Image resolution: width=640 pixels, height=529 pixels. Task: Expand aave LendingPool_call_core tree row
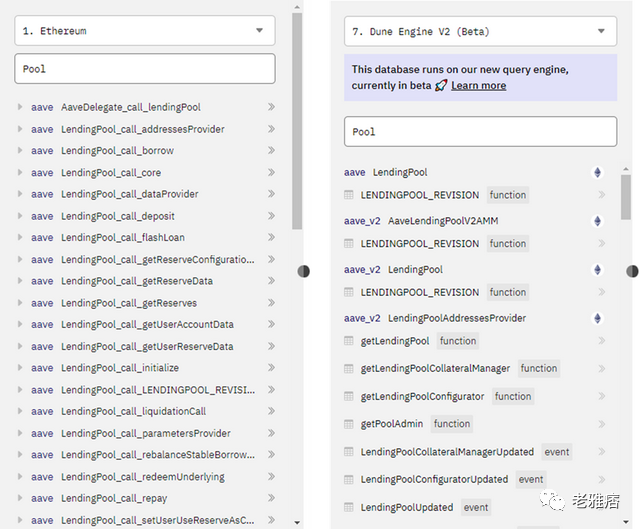[20, 172]
